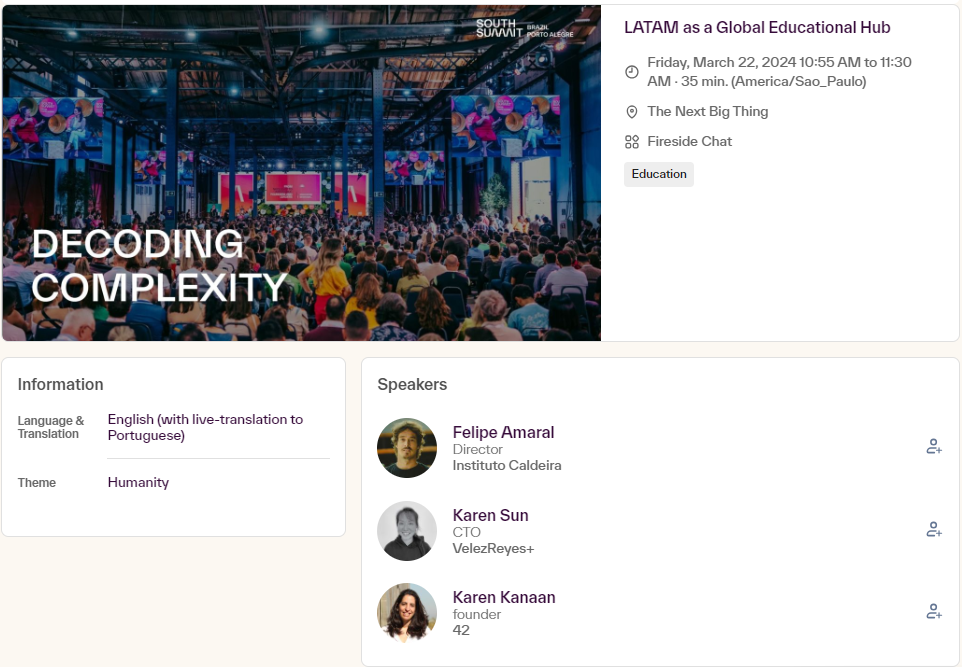
Task: Add Felipe Amaral as a contact
Action: click(x=934, y=446)
